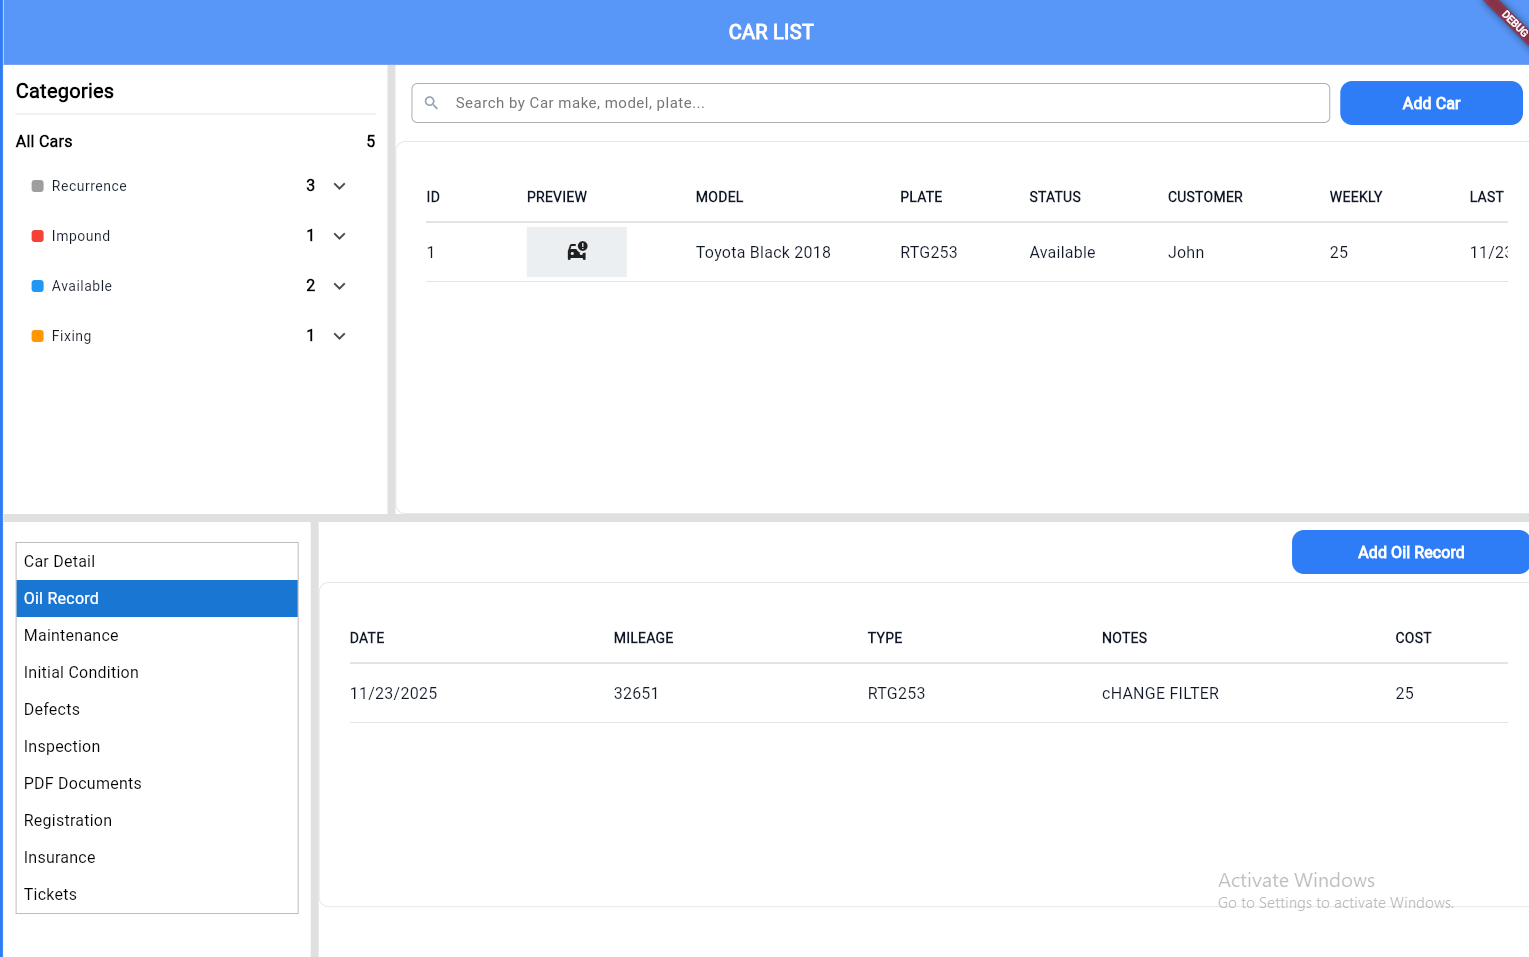Viewport: 1529px width, 957px height.
Task: Open the Maintenance section
Action: pos(157,635)
